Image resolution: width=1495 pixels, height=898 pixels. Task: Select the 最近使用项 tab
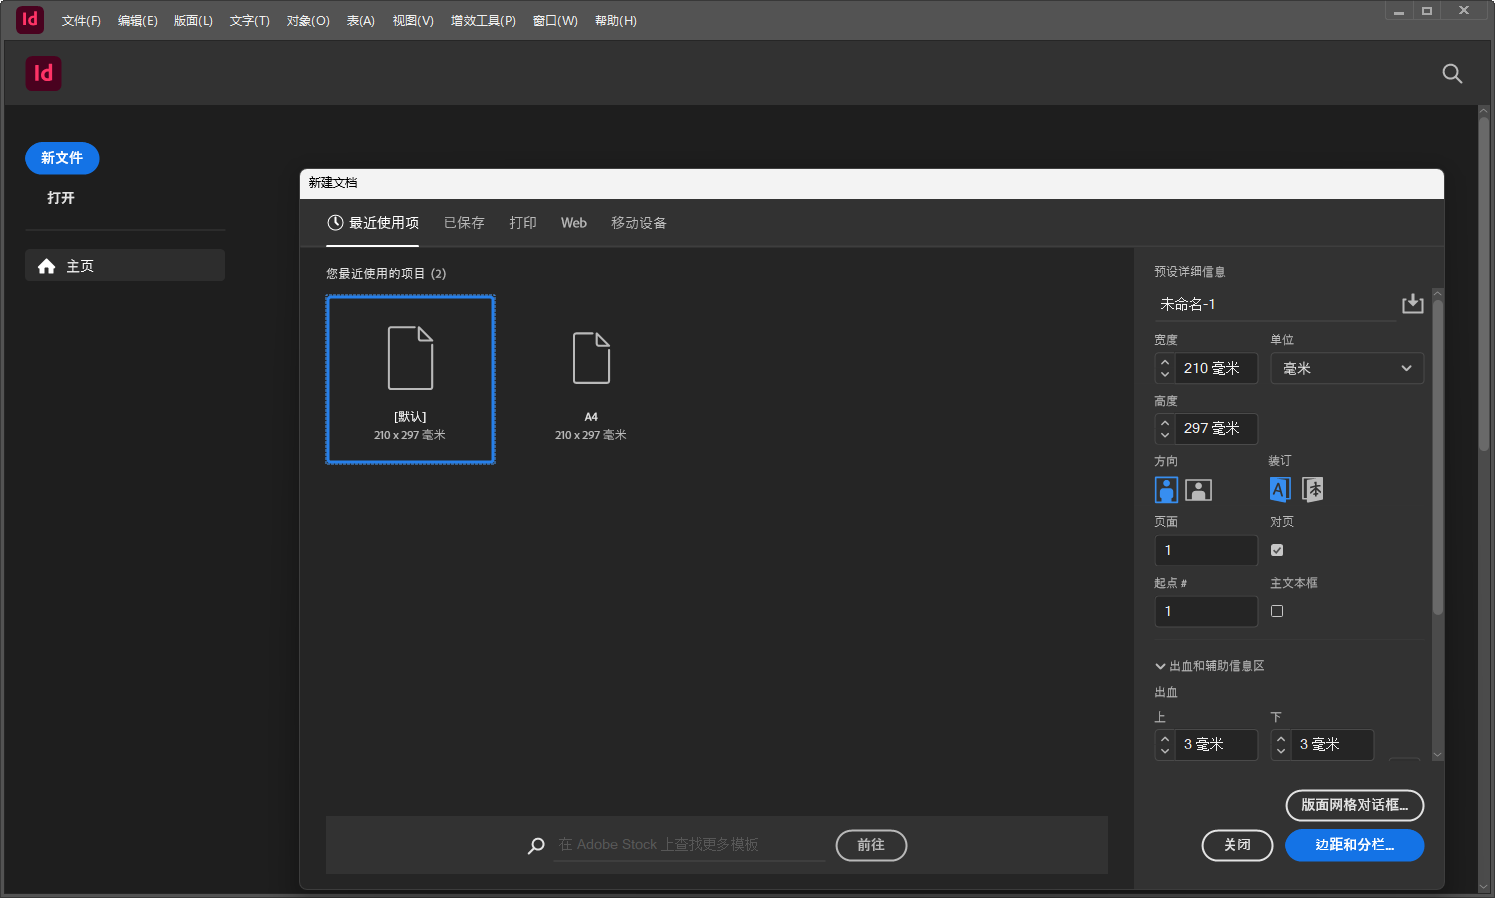373,223
